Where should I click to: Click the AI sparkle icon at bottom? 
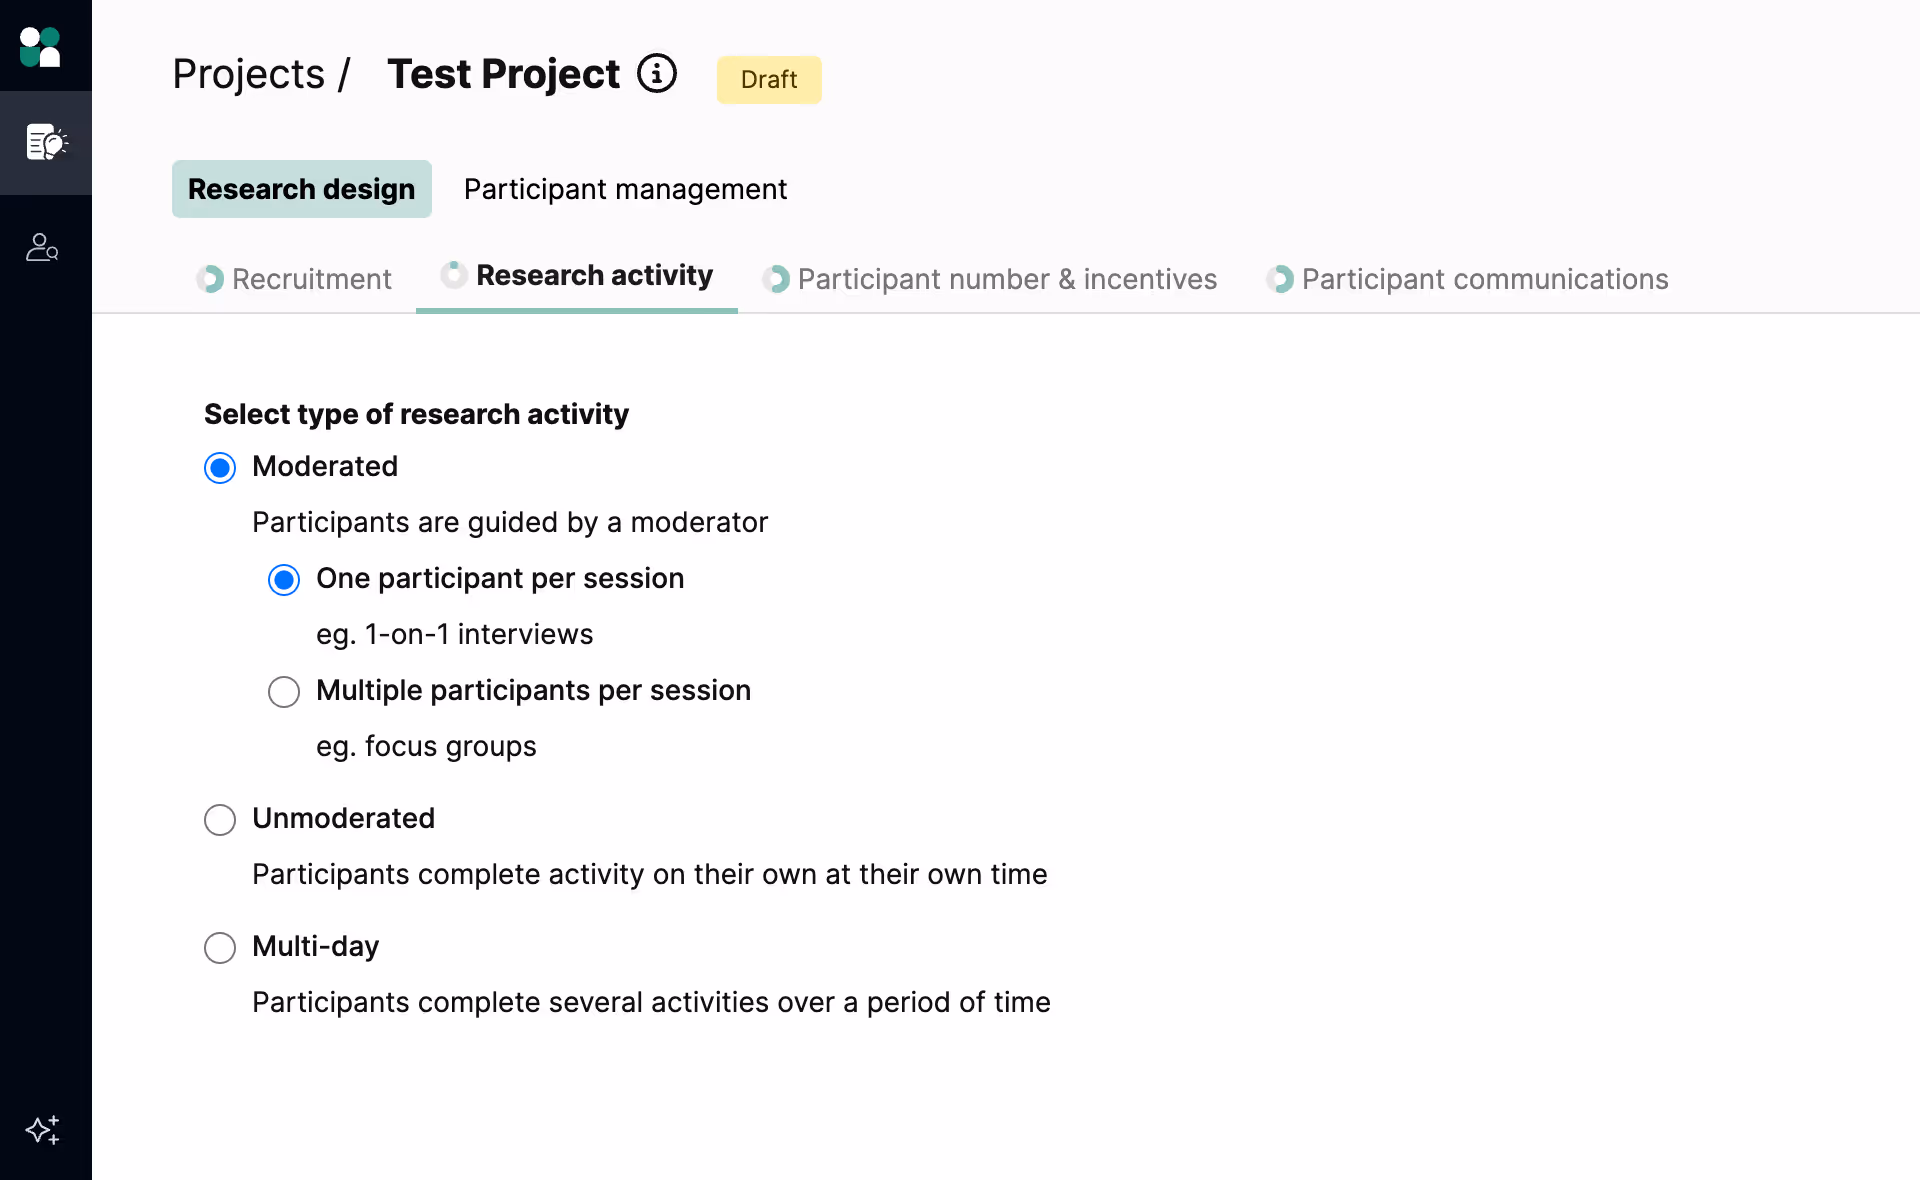[42, 1130]
